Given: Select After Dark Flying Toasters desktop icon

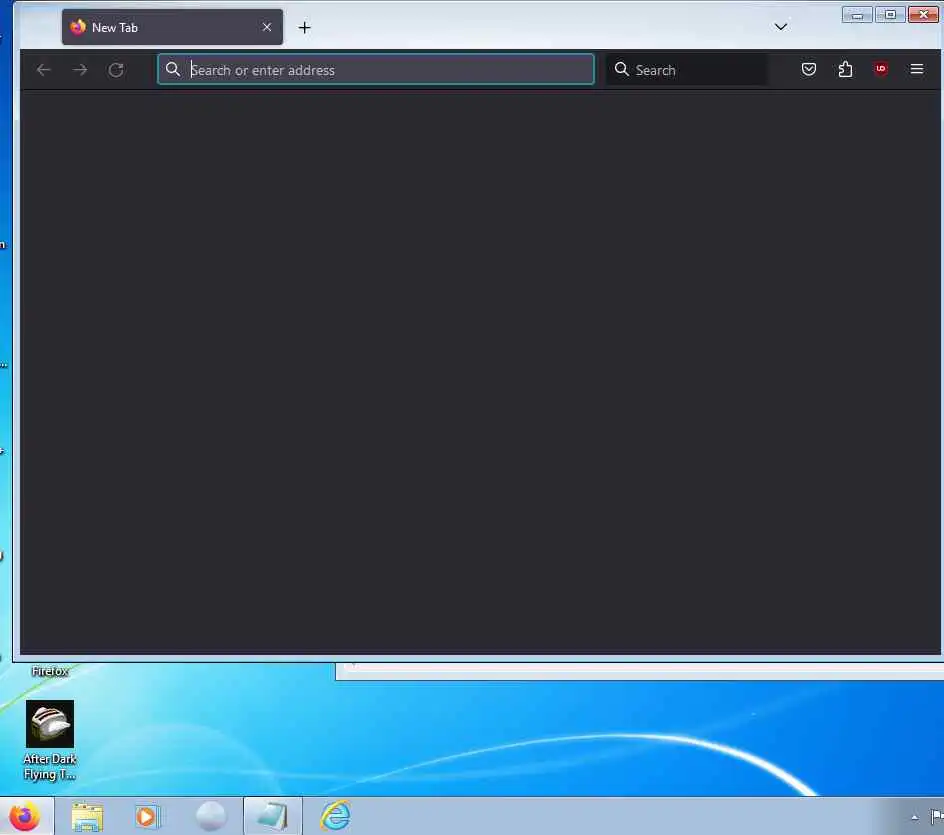Looking at the screenshot, I should [x=50, y=740].
